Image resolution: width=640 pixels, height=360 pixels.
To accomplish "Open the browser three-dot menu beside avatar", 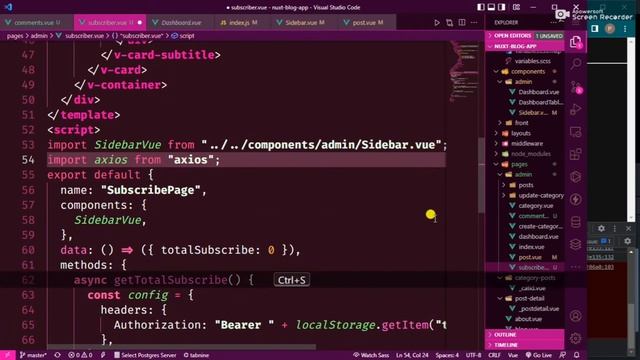I will [x=625, y=29].
